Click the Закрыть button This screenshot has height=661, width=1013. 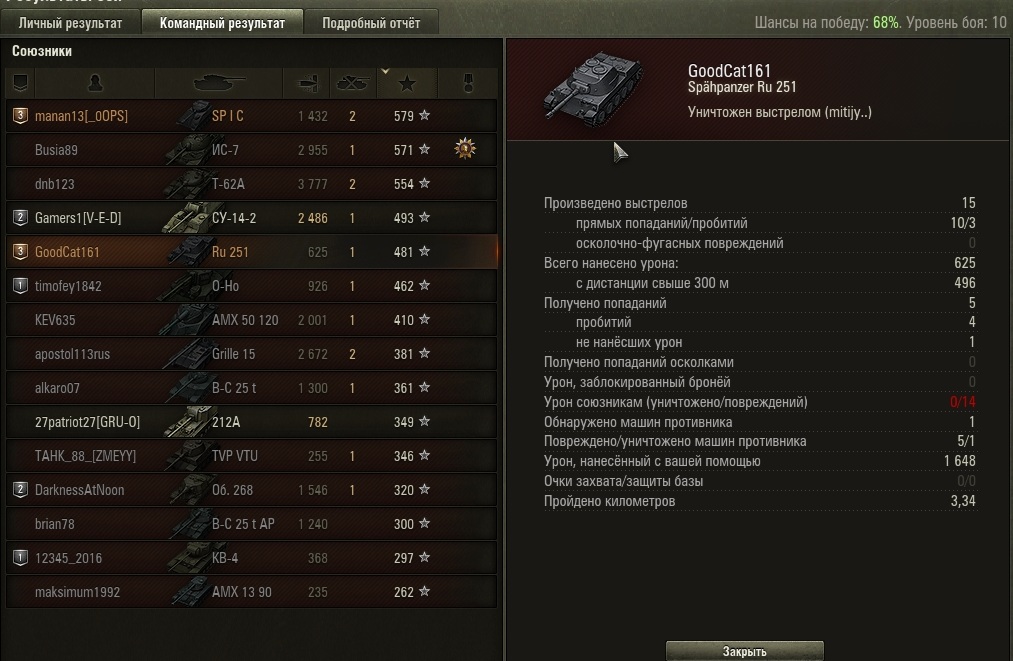tap(744, 651)
